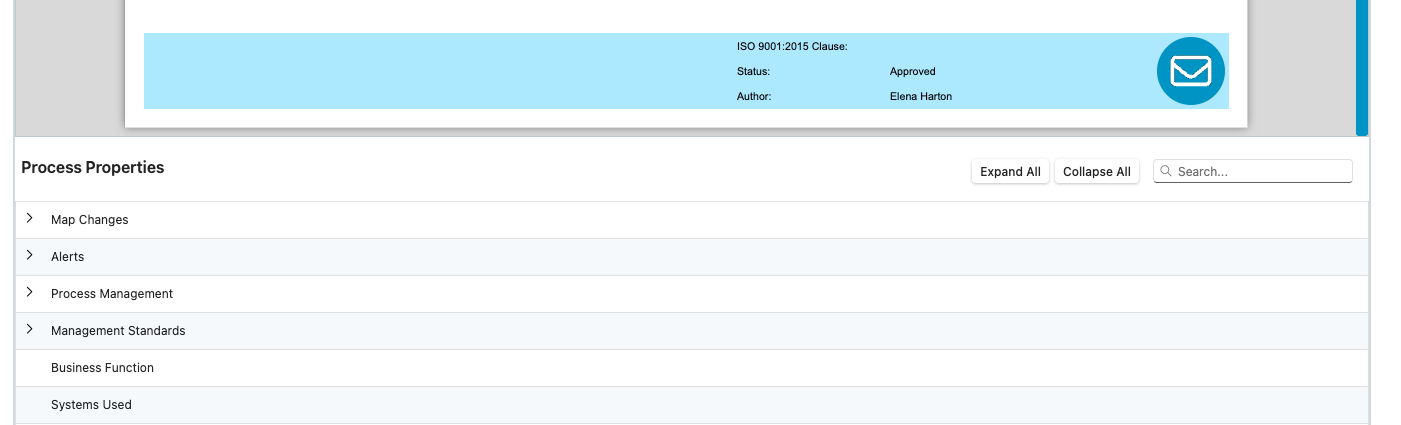Click the Expand All button

(x=1010, y=172)
